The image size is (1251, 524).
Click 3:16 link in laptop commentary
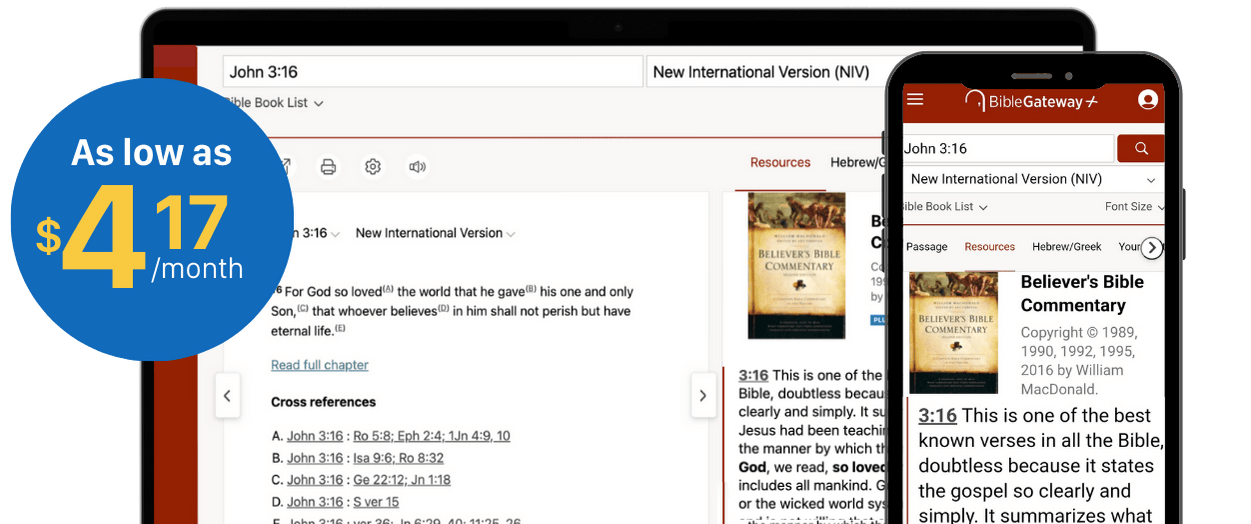[x=754, y=376]
